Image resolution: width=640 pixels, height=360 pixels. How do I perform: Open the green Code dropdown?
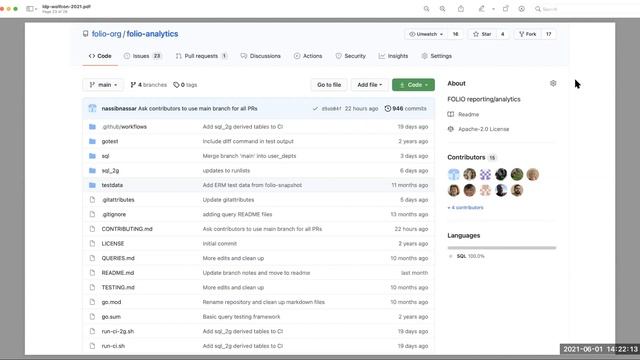(x=413, y=85)
